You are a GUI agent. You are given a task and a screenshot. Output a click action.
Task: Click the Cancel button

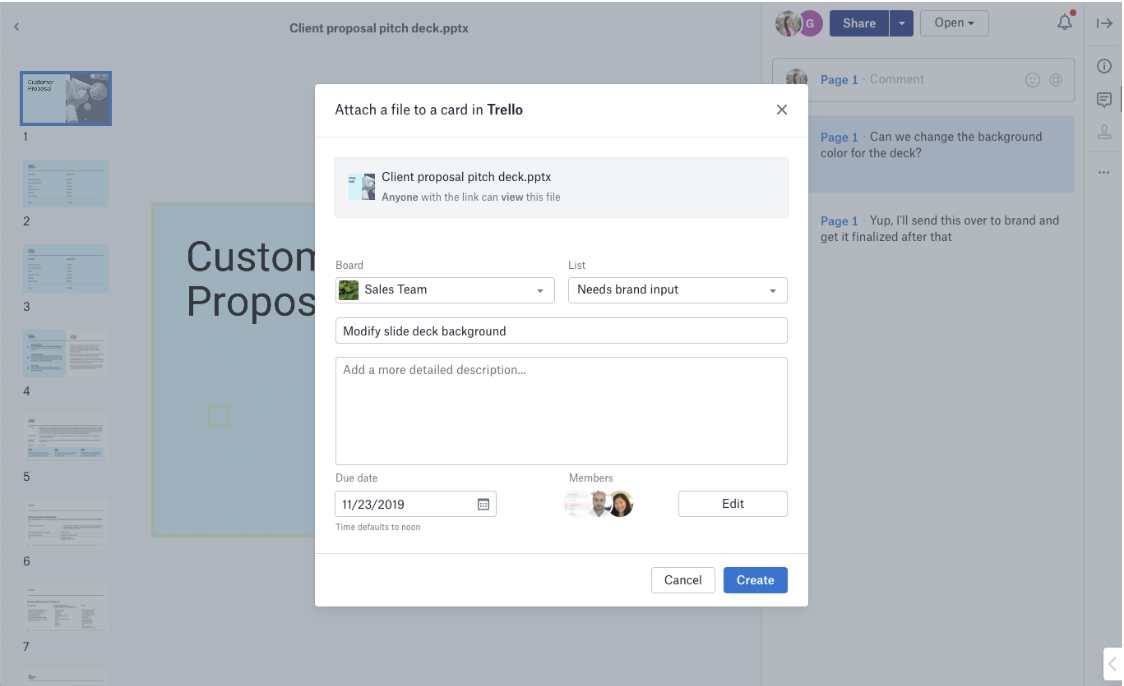683,580
